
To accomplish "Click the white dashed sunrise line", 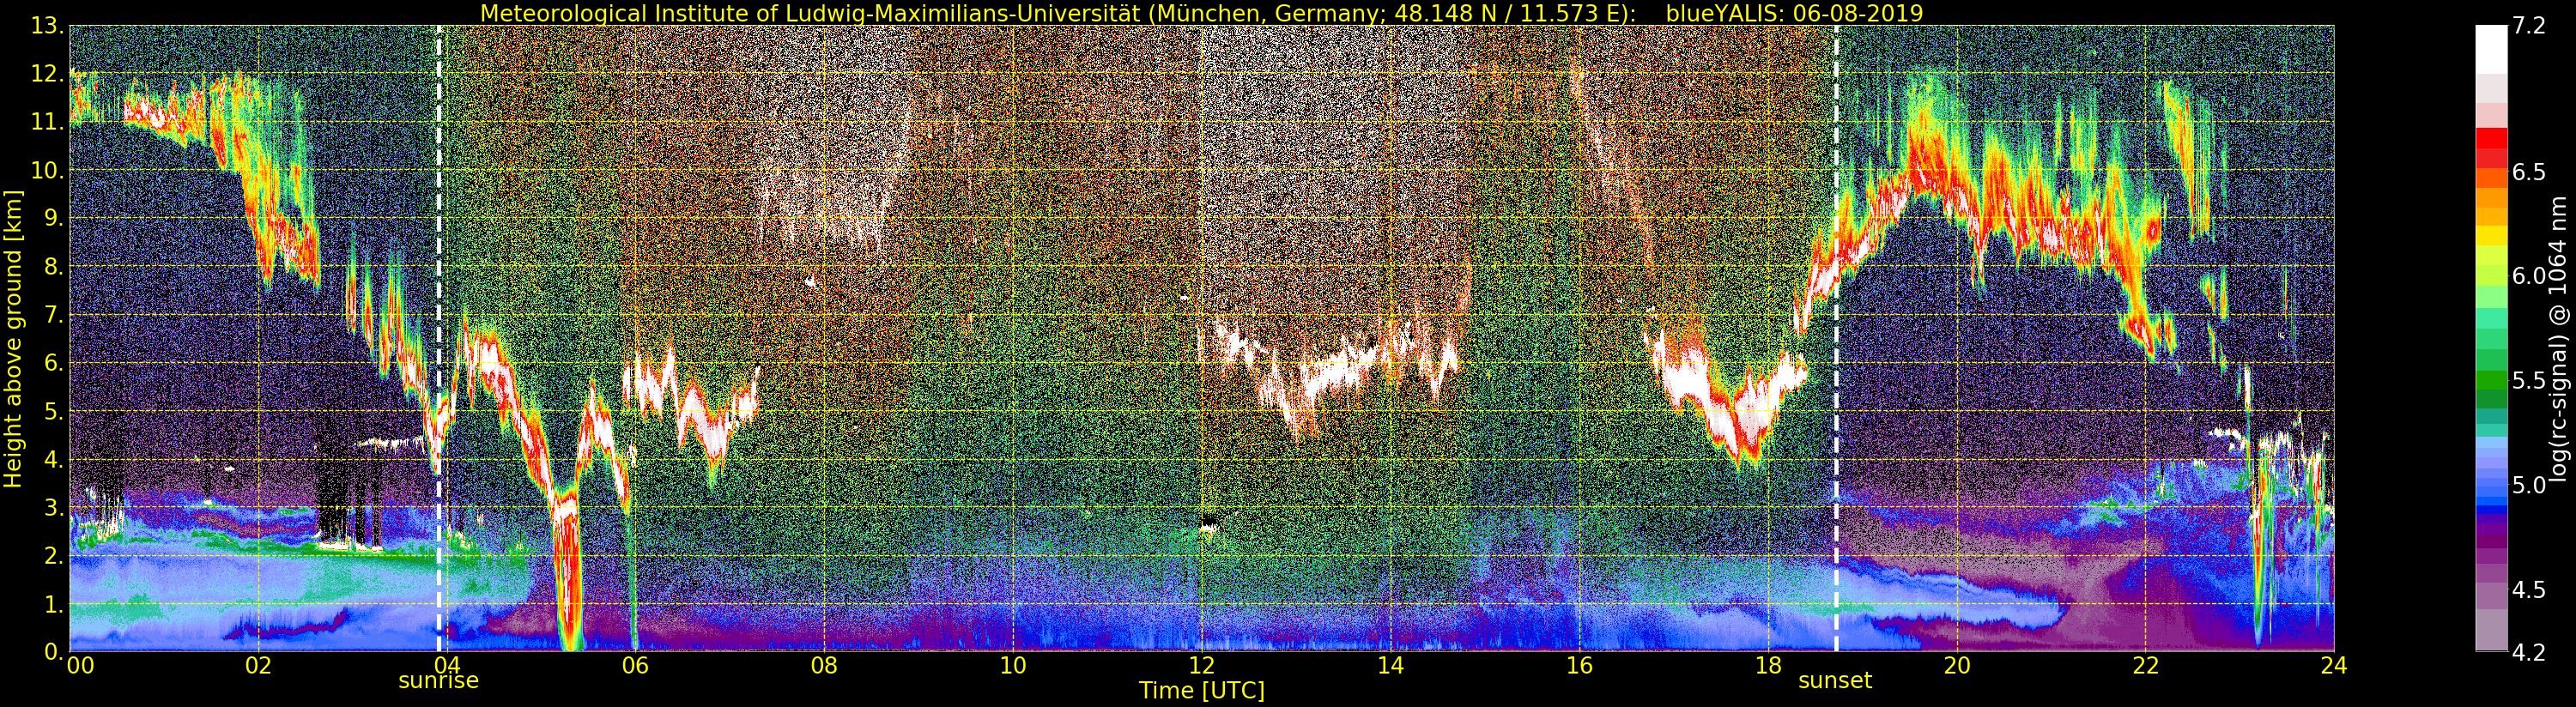I will (439, 338).
